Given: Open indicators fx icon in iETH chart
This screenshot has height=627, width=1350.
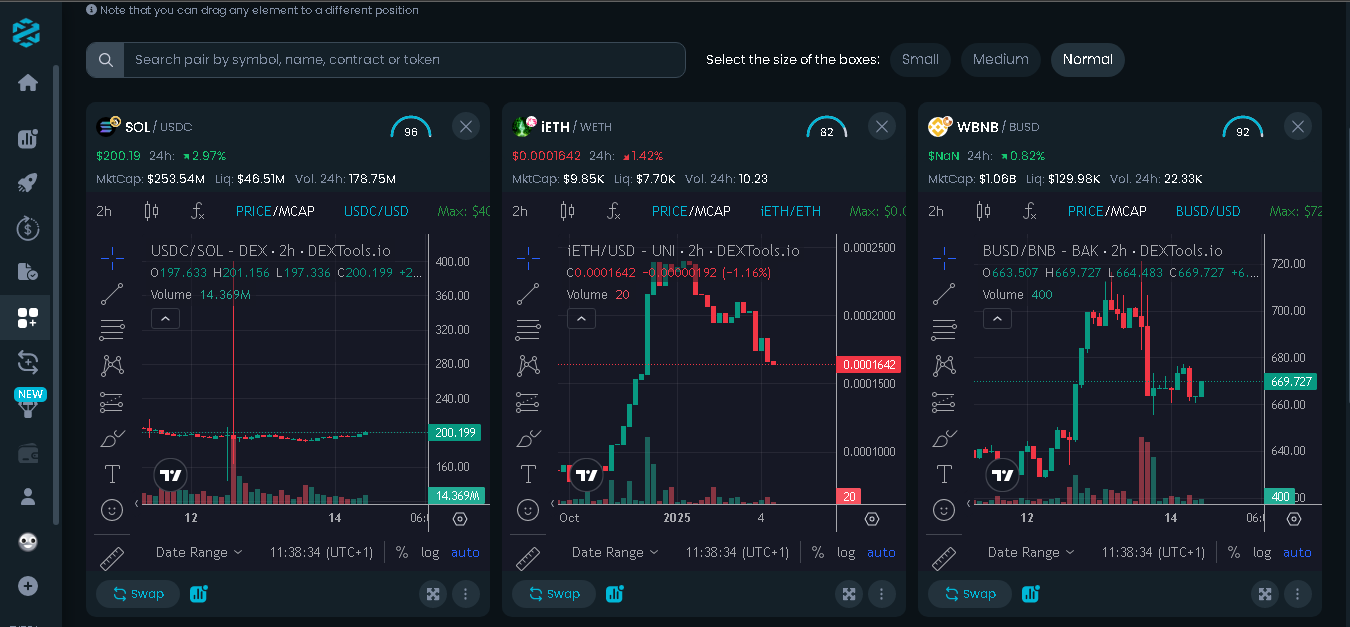Looking at the screenshot, I should (x=614, y=211).
